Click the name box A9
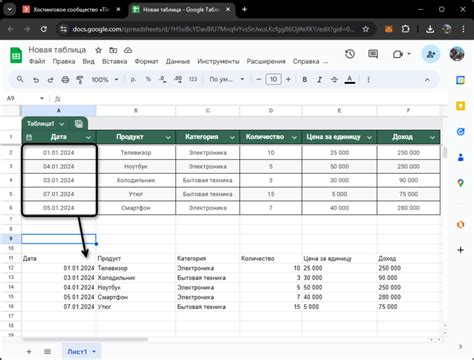This screenshot has width=474, height=360. tap(25, 98)
